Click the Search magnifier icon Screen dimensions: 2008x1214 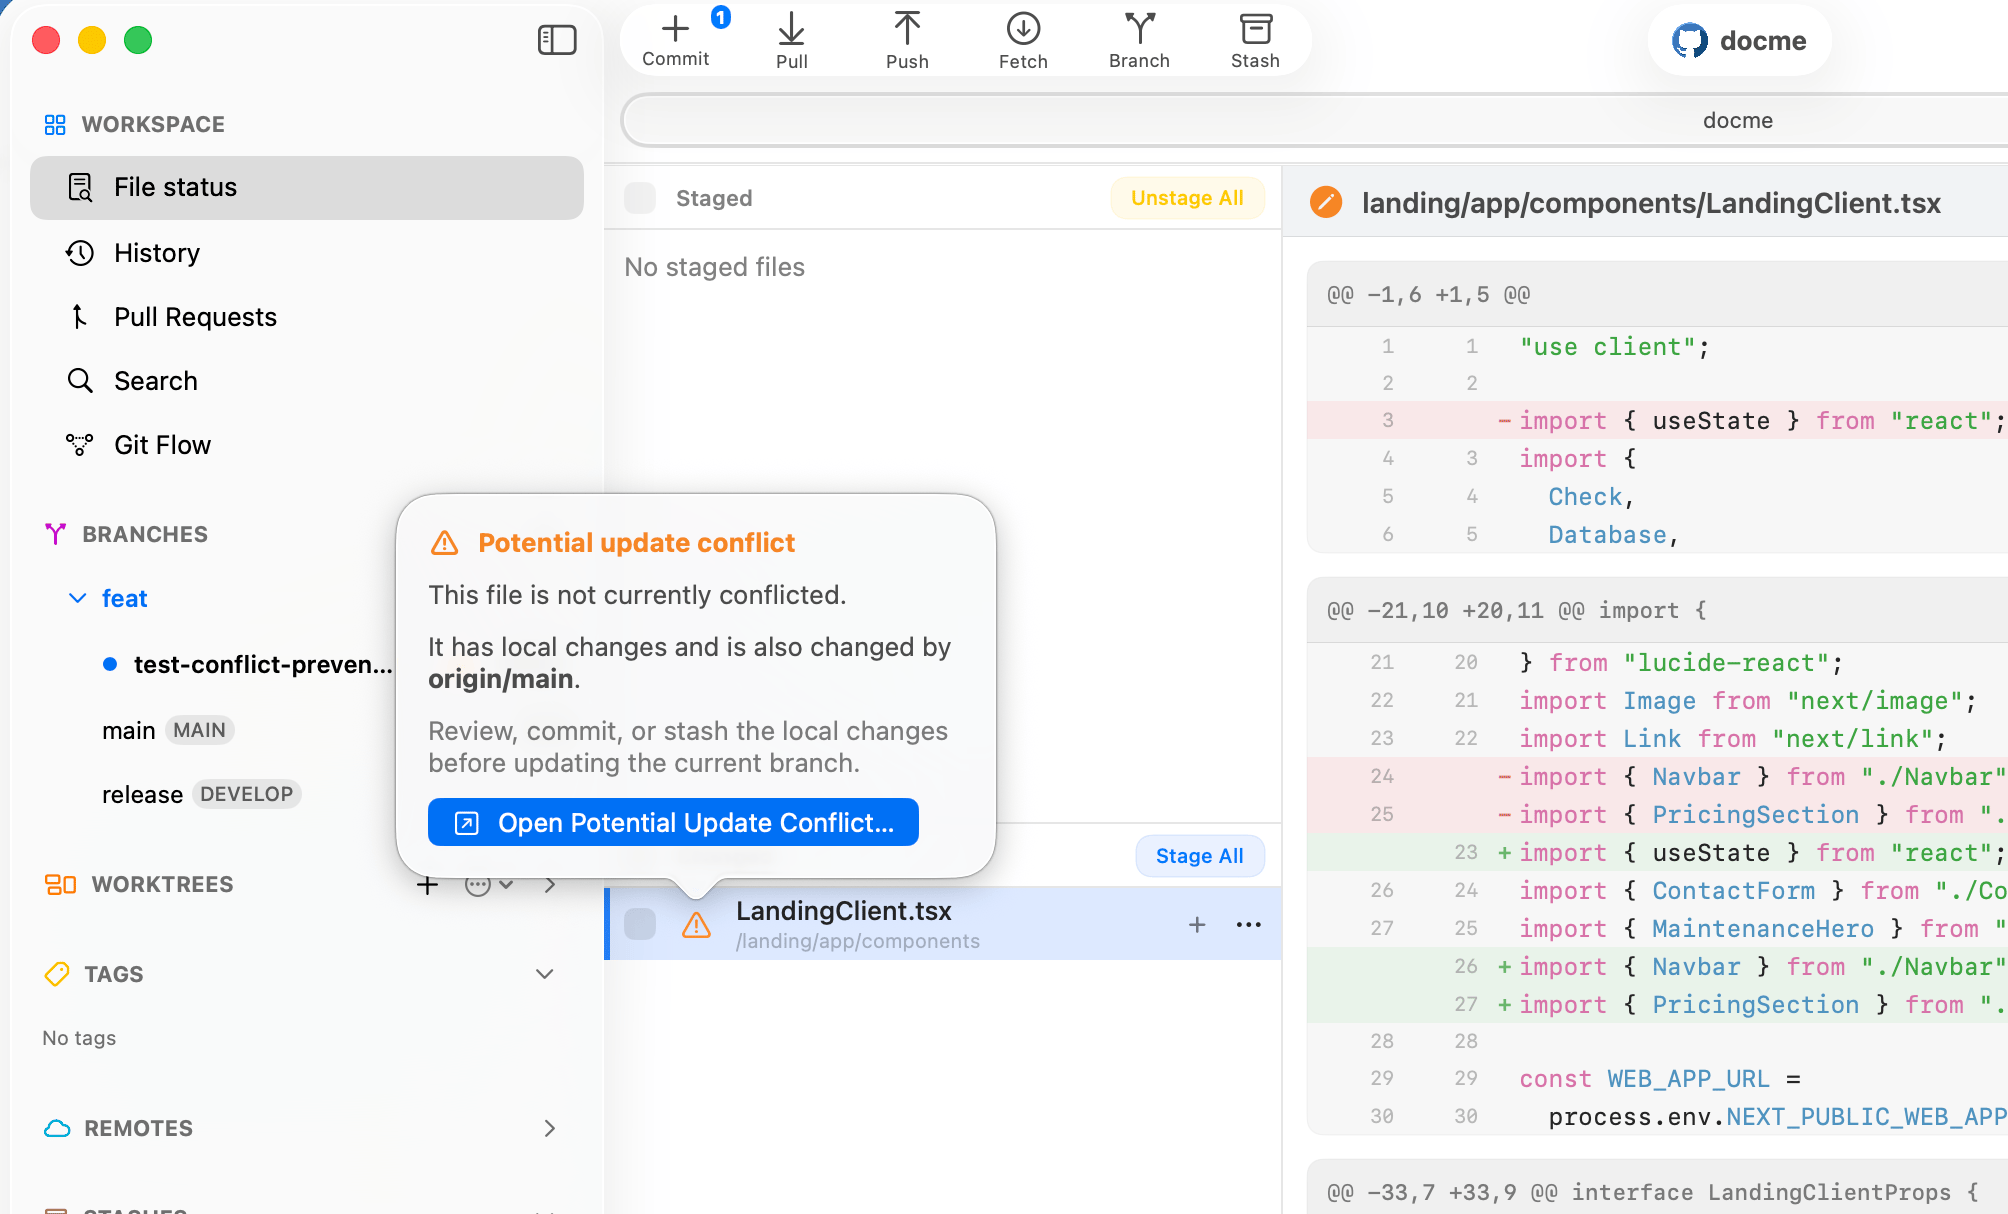pos(80,381)
